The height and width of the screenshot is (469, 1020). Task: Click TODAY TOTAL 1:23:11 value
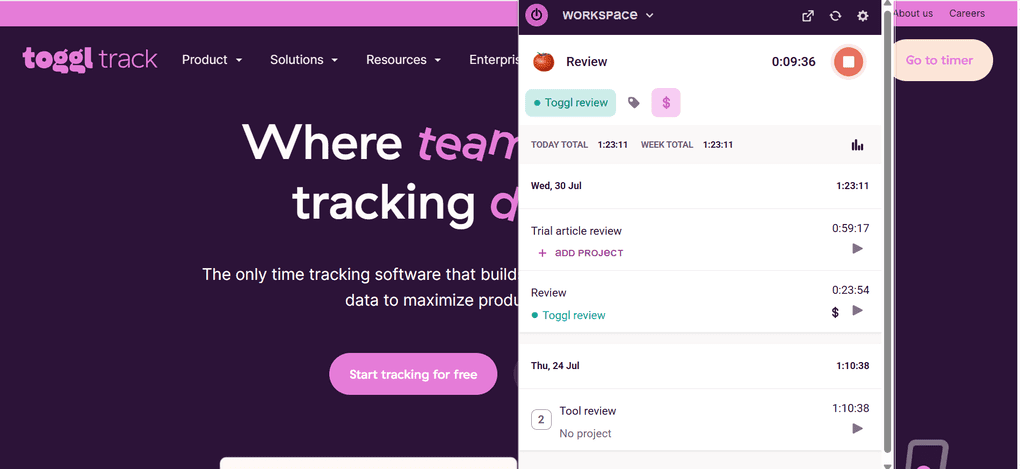coord(613,145)
